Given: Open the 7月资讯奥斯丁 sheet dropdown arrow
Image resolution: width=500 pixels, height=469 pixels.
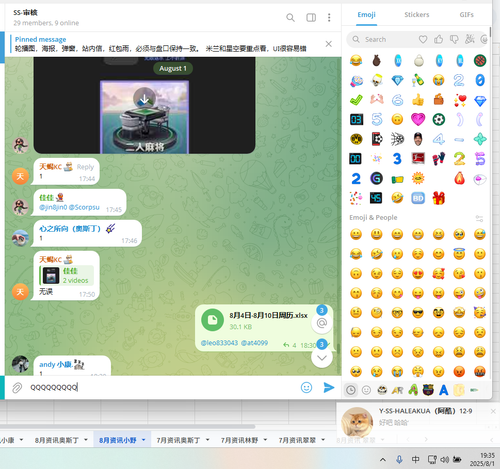Looking at the screenshot, I should pos(208,440).
